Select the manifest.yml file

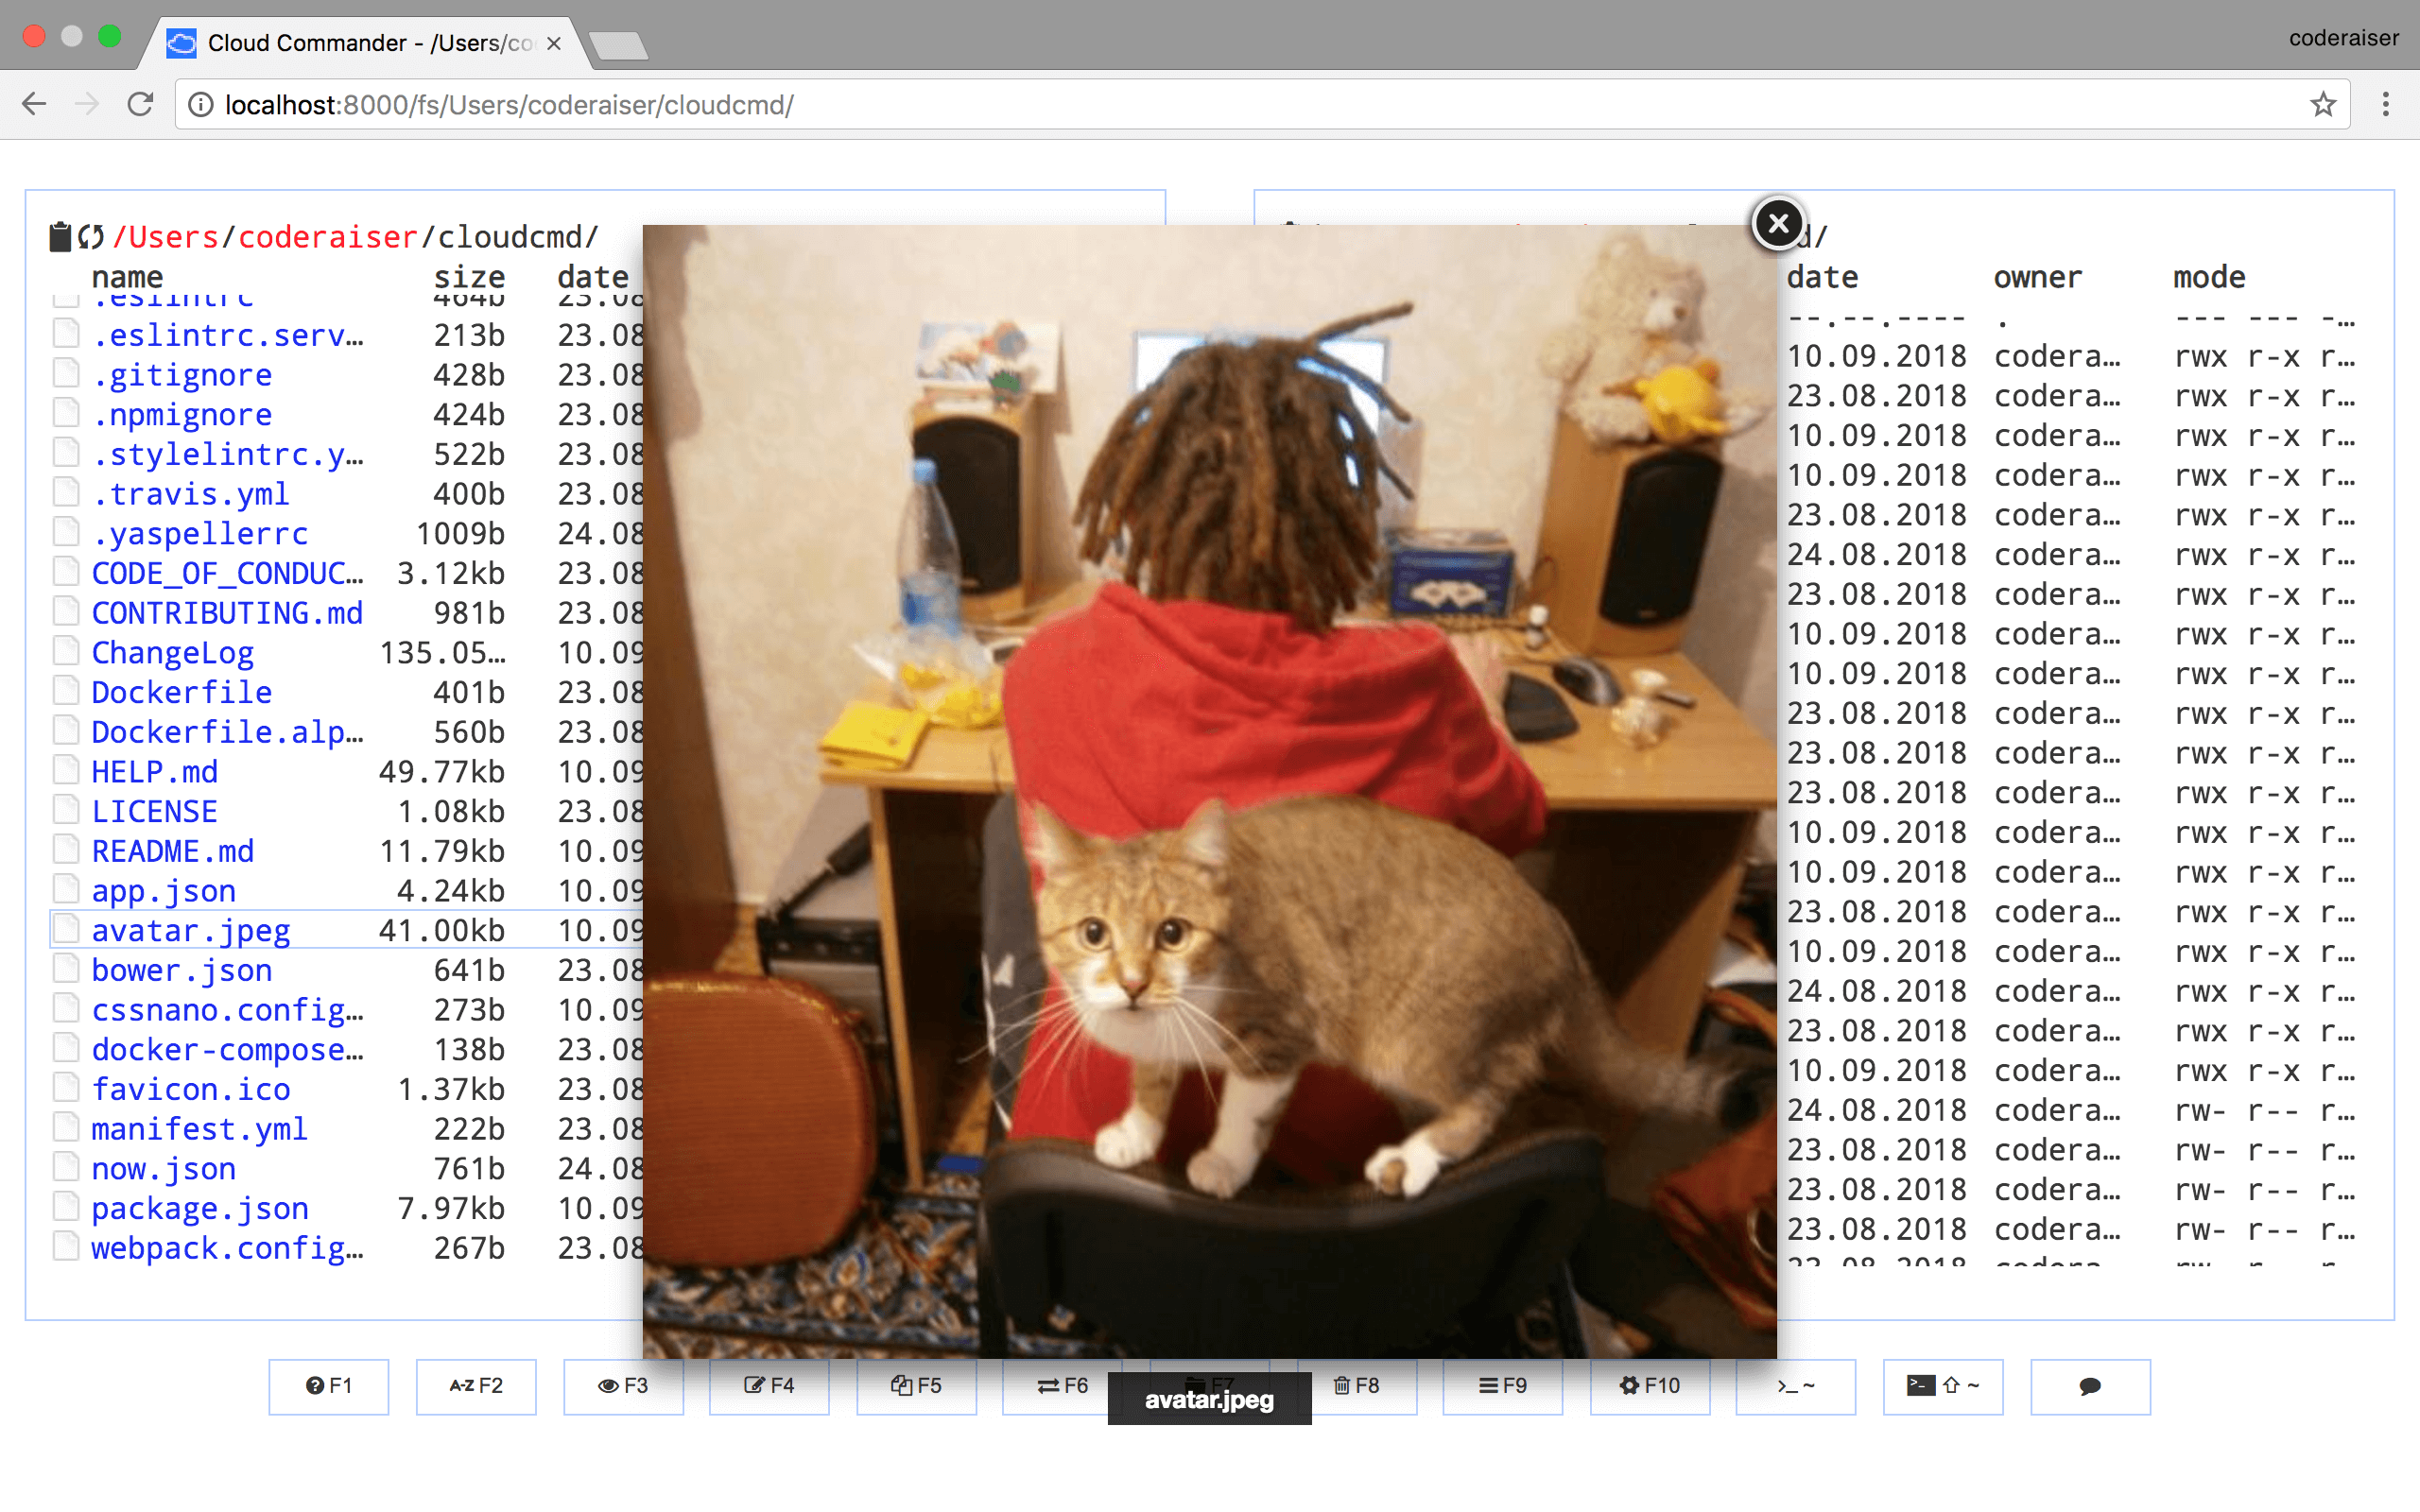point(200,1129)
